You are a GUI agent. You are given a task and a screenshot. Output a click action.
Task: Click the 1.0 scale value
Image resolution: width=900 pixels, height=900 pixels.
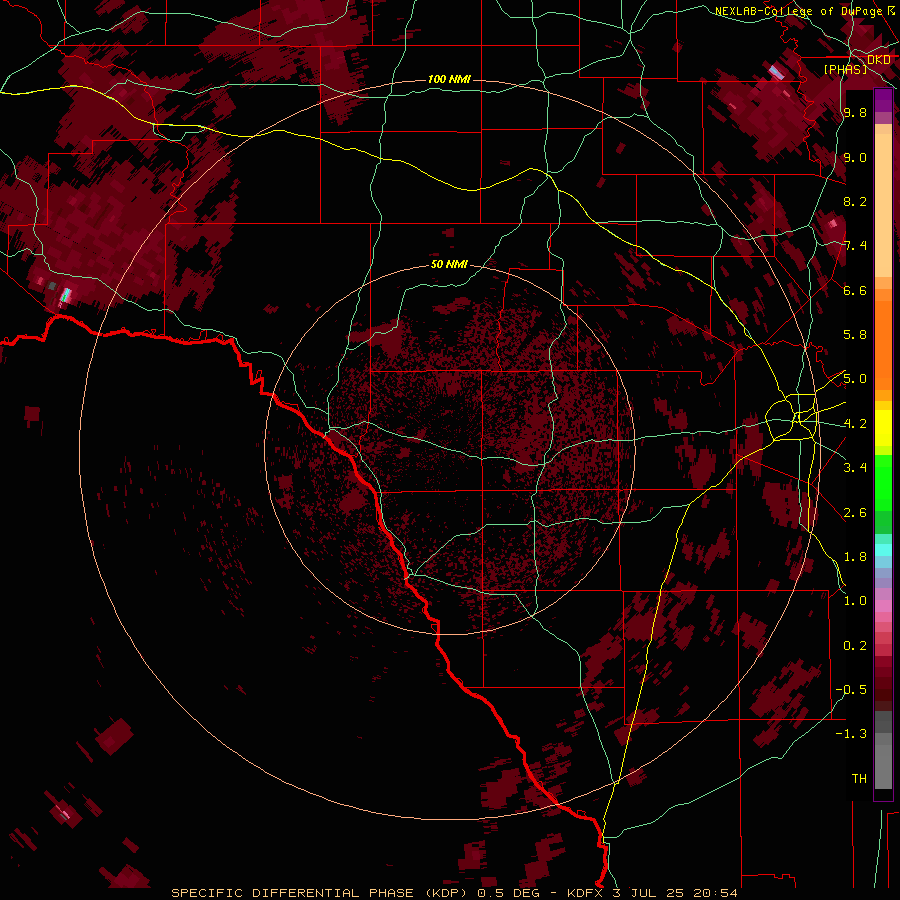point(855,601)
